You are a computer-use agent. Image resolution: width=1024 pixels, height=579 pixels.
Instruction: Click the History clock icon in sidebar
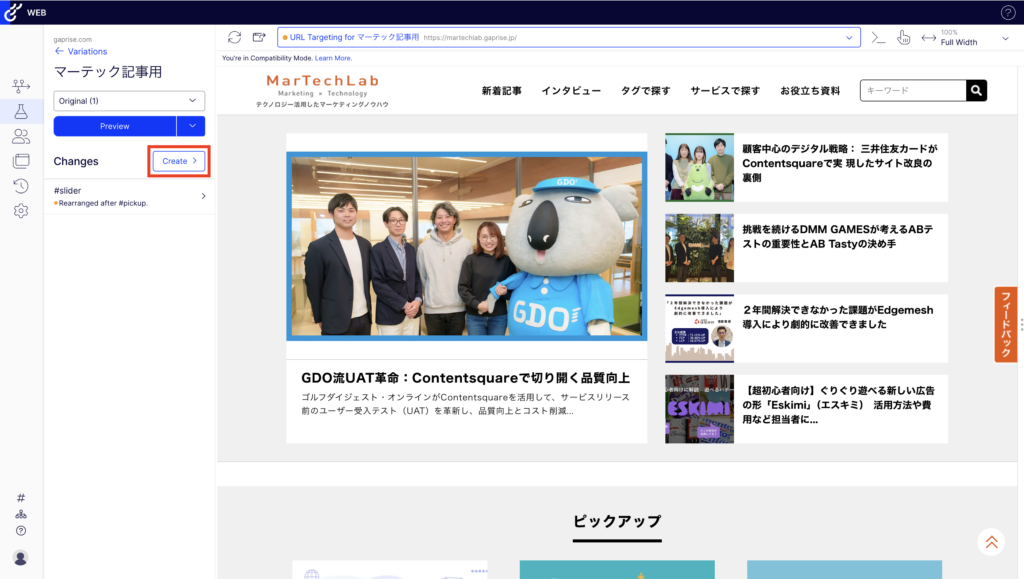click(x=21, y=185)
